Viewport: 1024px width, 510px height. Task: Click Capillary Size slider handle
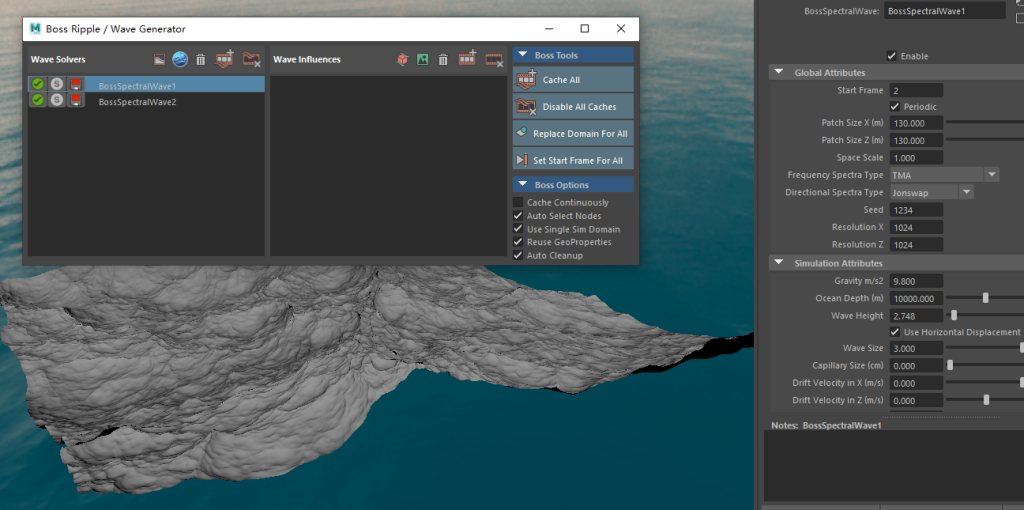(950, 365)
